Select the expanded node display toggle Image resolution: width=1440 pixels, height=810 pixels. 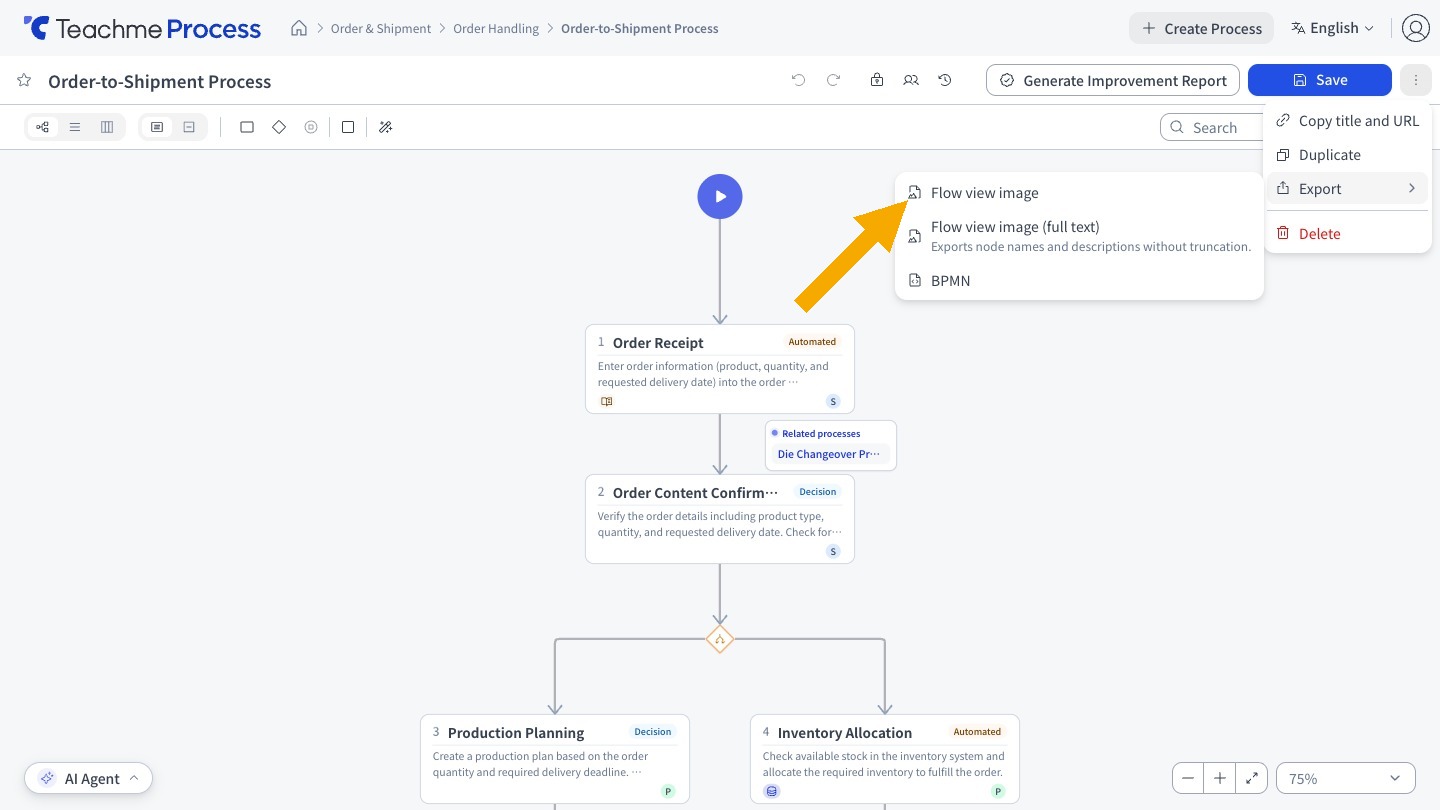click(x=157, y=127)
